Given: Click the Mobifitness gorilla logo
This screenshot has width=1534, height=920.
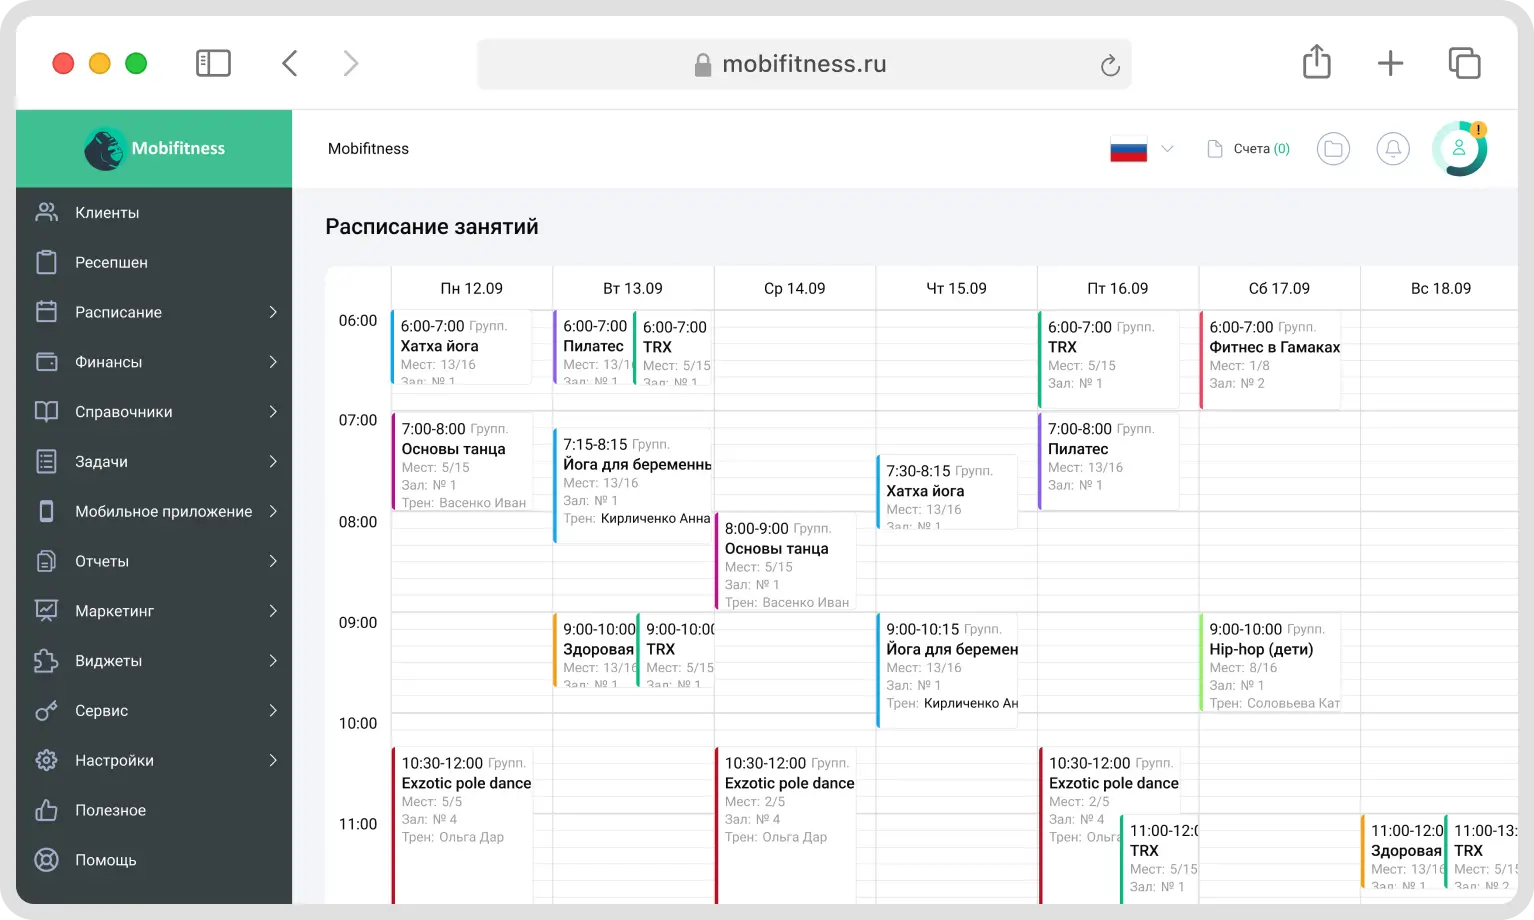Looking at the screenshot, I should [104, 149].
